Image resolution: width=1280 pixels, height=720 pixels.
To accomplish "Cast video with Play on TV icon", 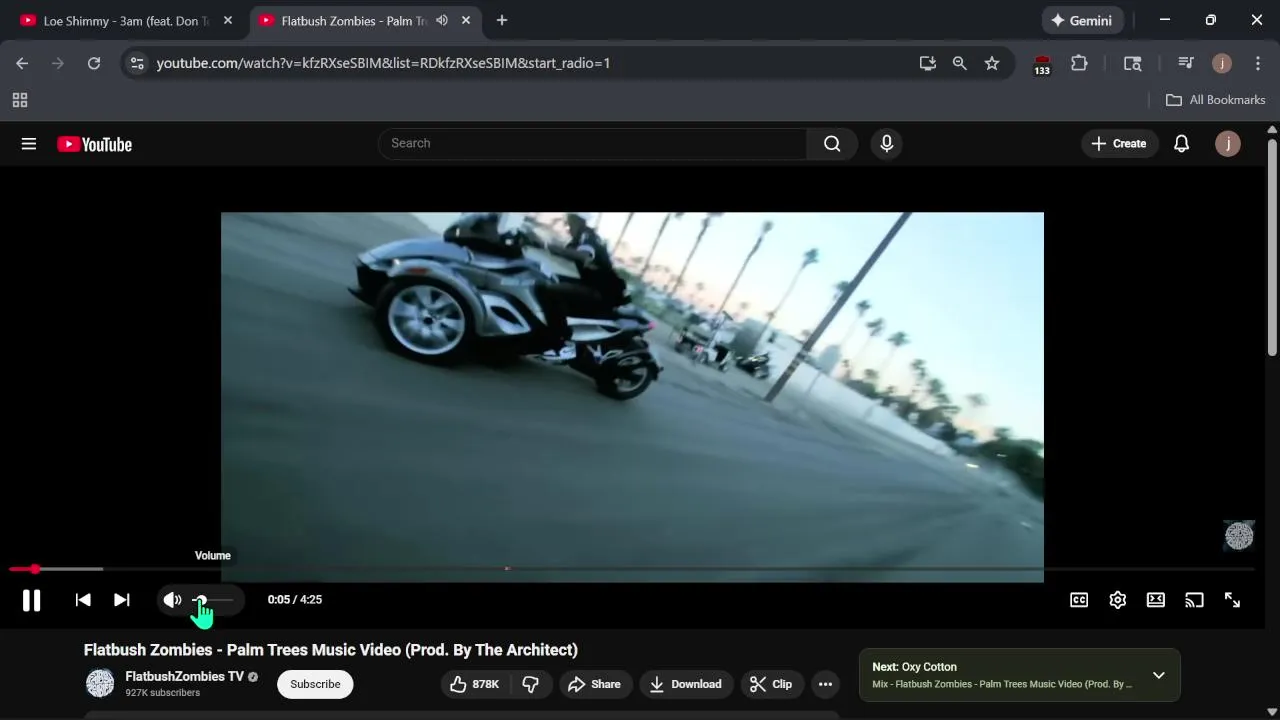I will (x=1194, y=600).
